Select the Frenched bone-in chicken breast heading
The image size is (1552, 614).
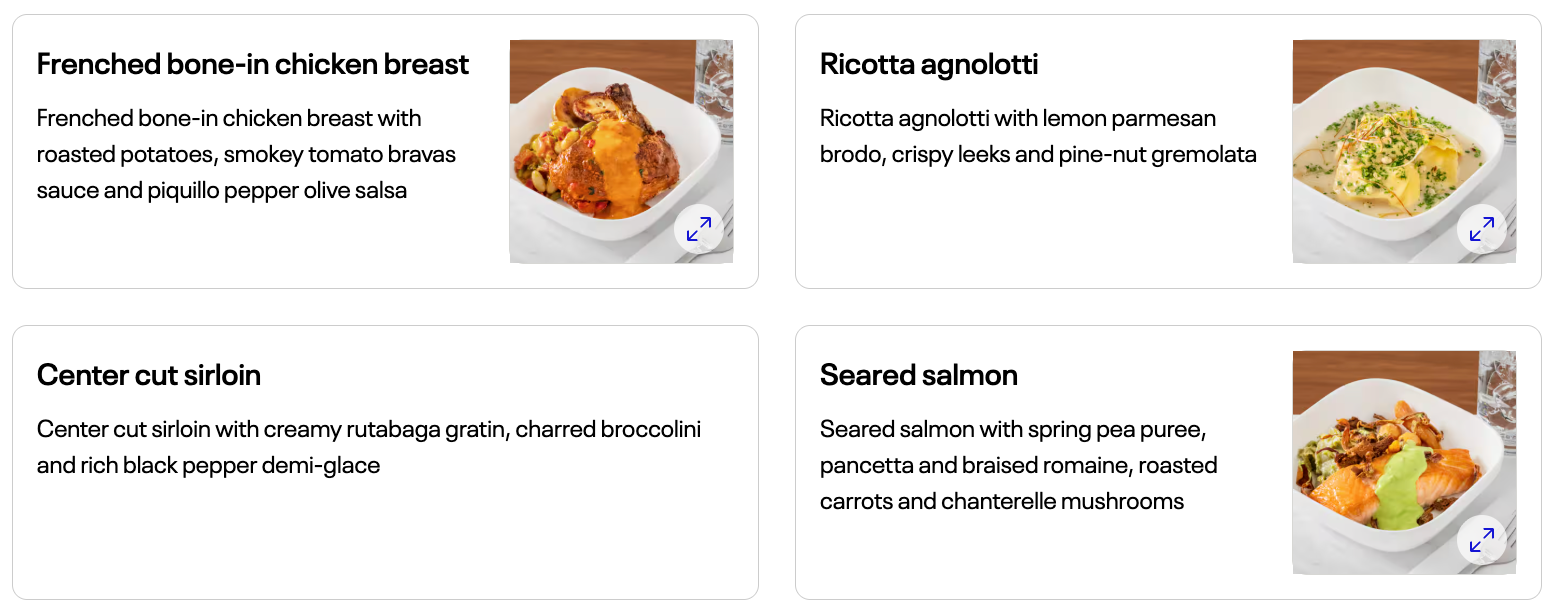tap(253, 64)
